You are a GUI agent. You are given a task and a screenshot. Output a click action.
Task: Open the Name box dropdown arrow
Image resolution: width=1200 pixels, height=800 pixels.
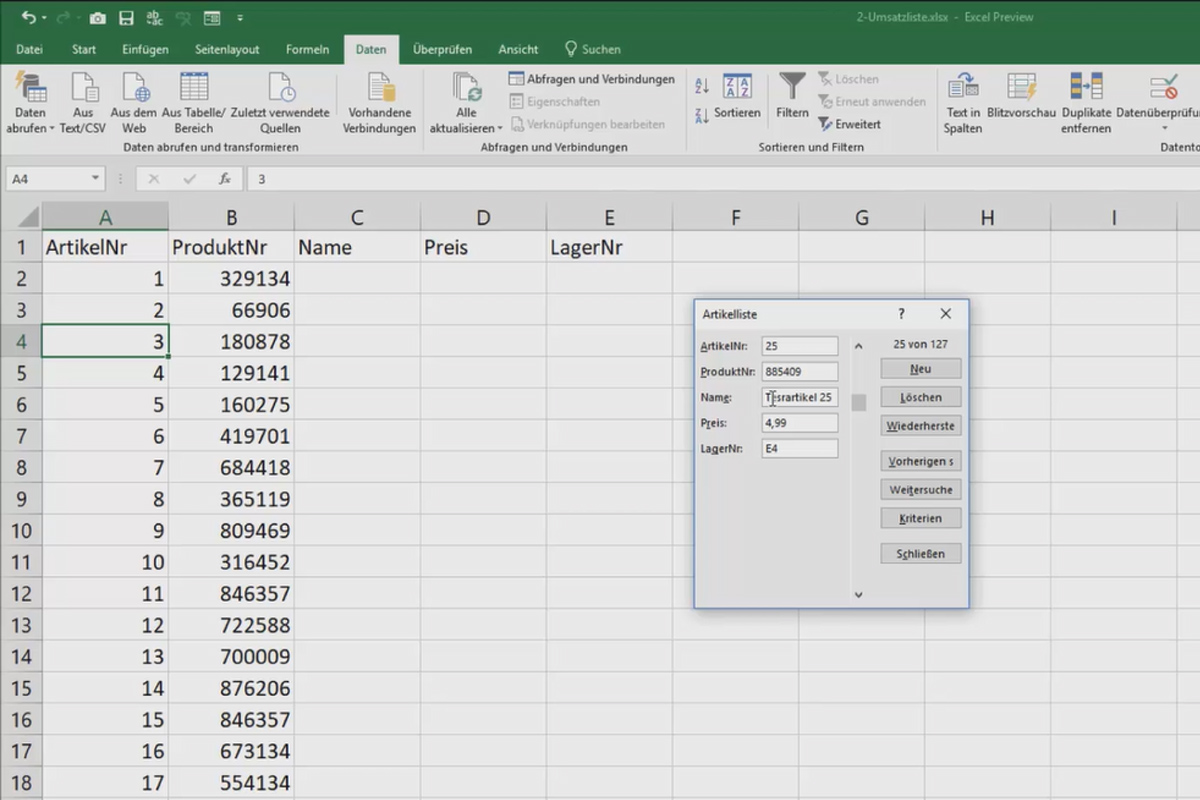coord(94,177)
